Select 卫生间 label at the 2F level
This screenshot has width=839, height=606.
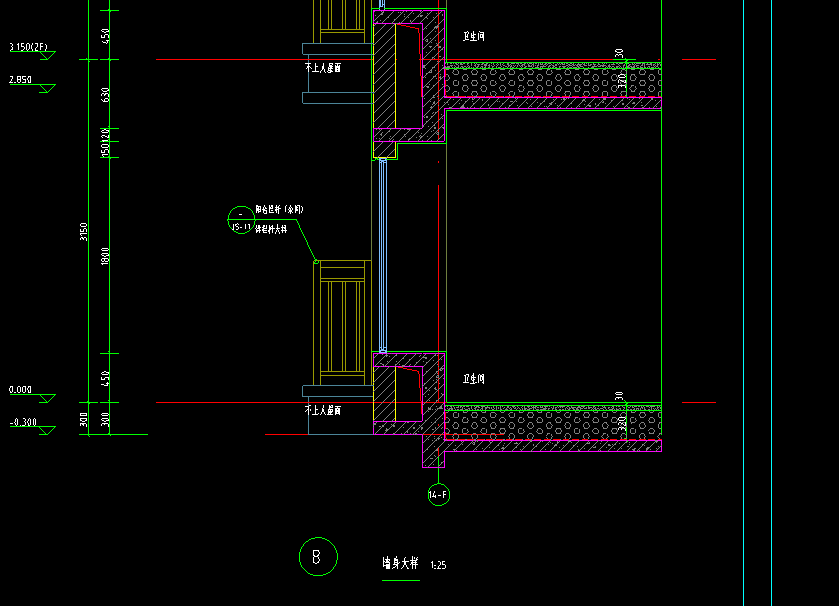point(474,36)
